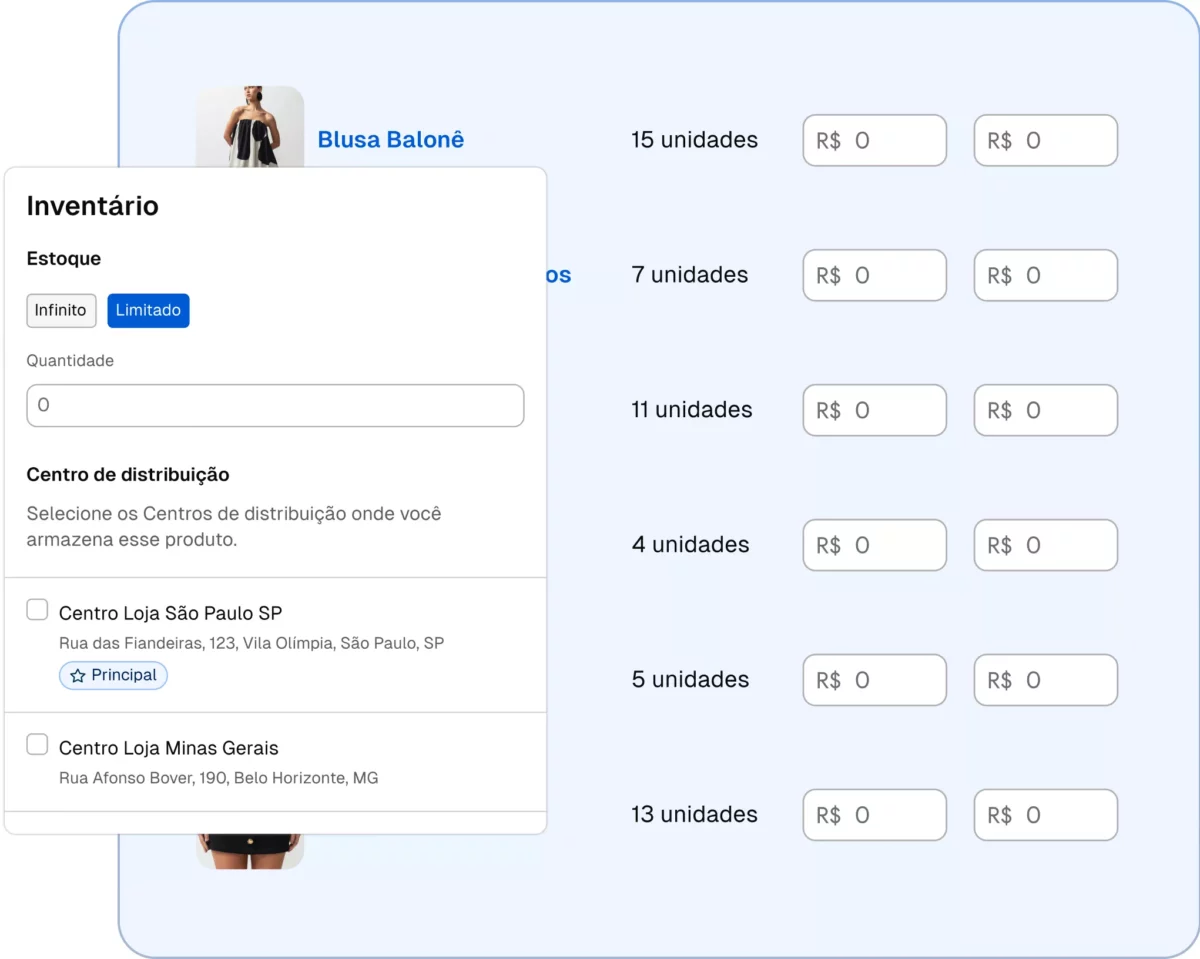The height and width of the screenshot is (959, 1200).
Task: Click the Principal badge under São Paulo
Action: tap(113, 676)
